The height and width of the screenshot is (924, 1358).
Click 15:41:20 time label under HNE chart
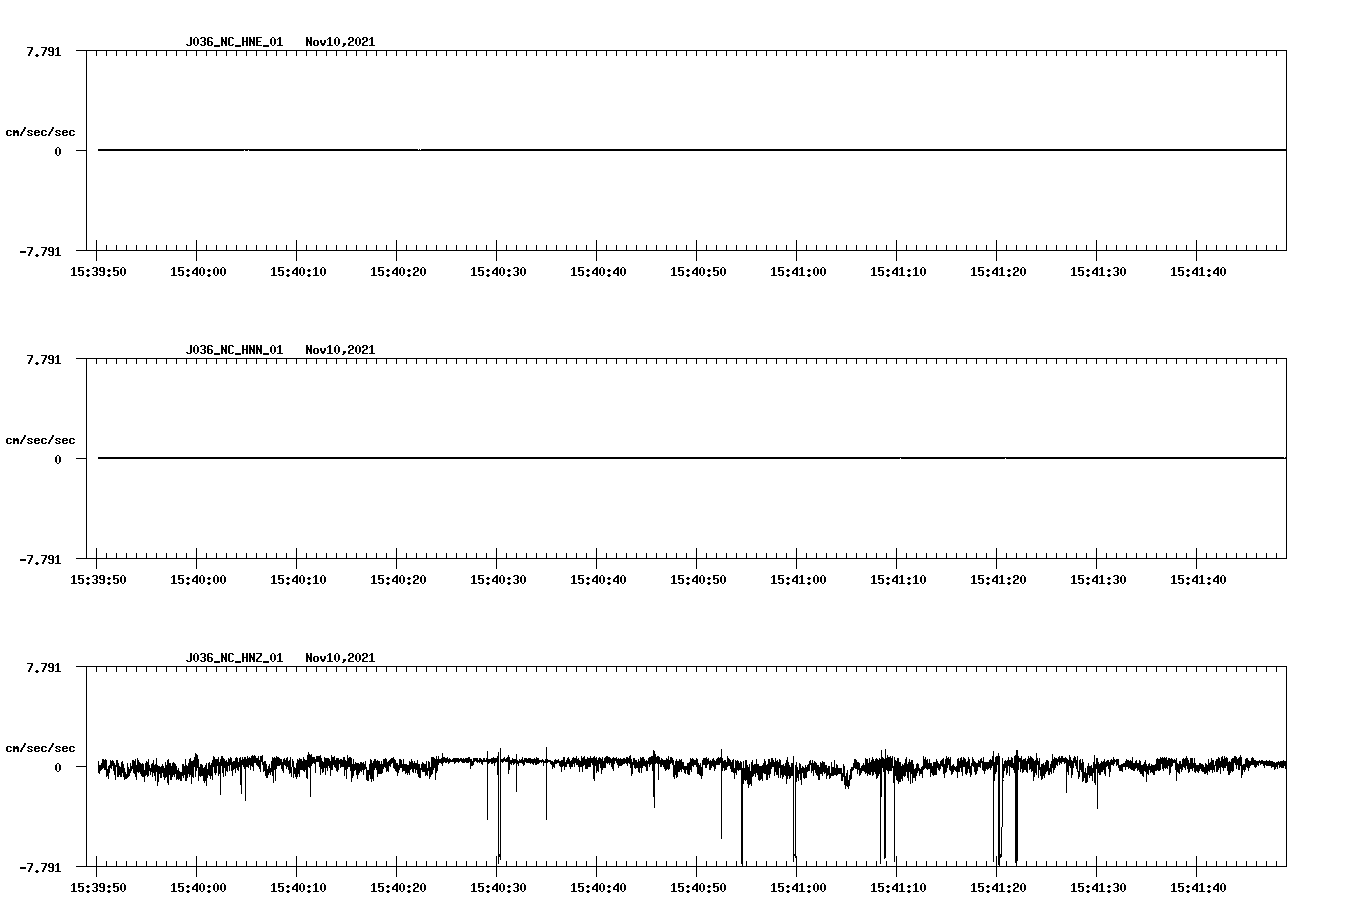coord(998,272)
